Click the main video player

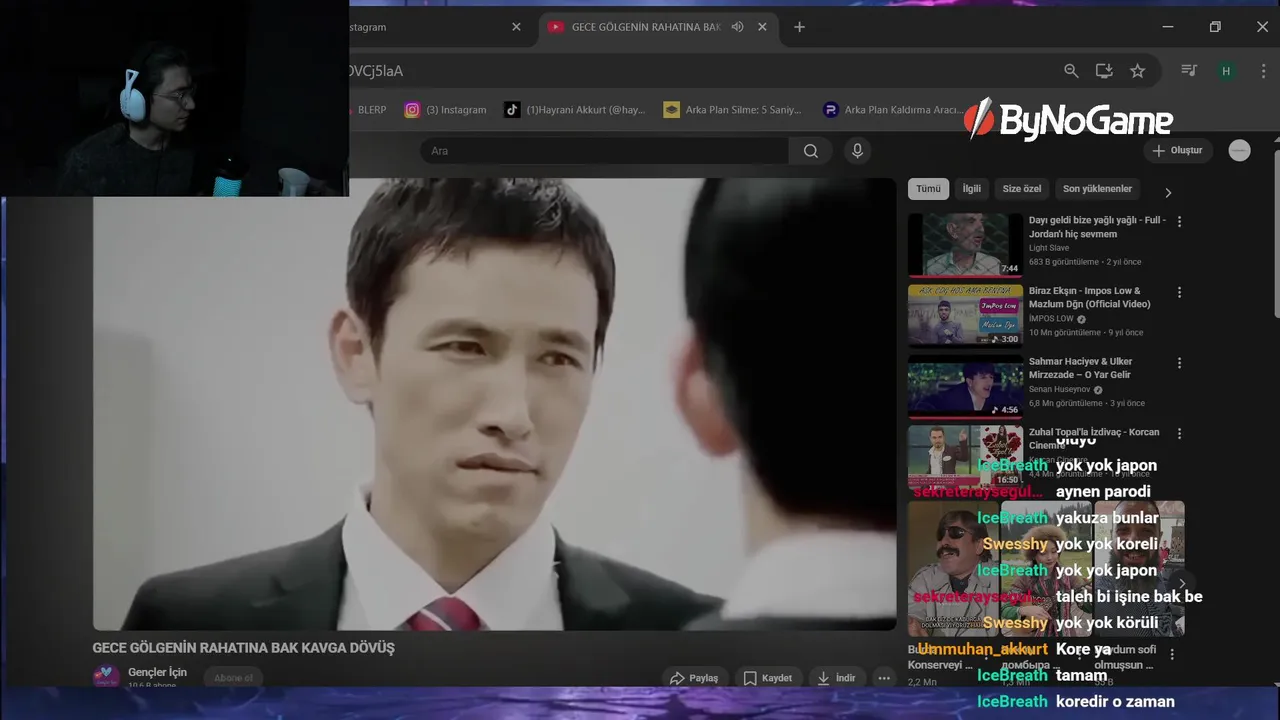pyautogui.click(x=495, y=404)
